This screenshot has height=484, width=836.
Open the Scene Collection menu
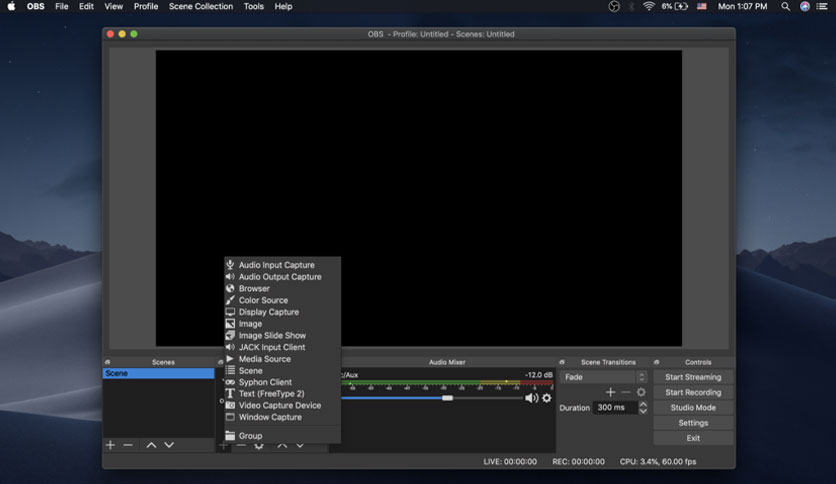point(201,6)
